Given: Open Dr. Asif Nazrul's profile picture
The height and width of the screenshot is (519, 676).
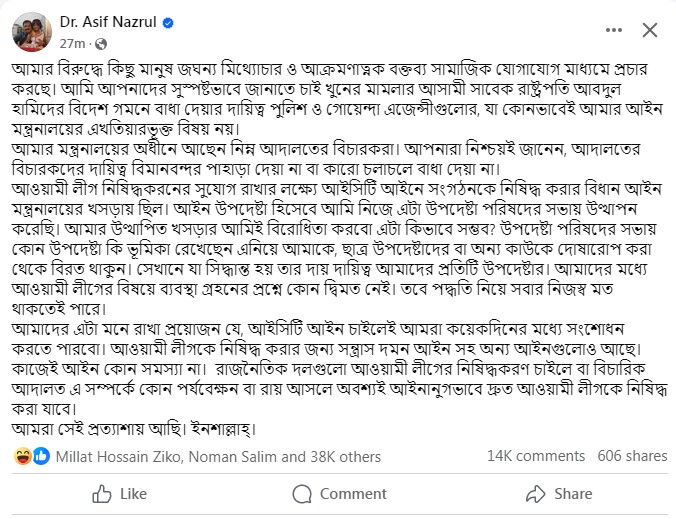Looking at the screenshot, I should click(x=32, y=32).
